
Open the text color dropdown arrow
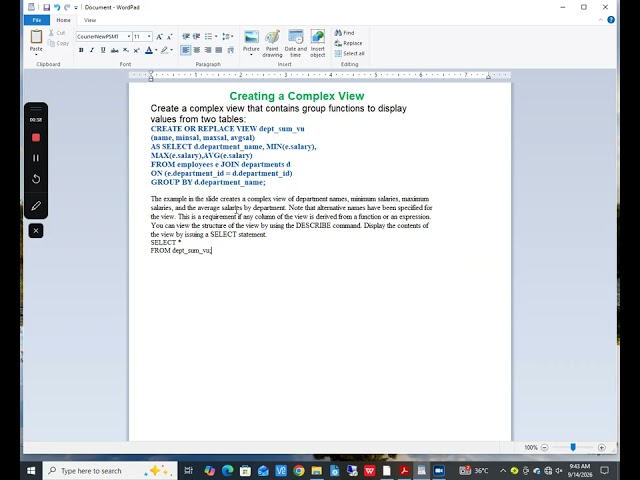click(x=156, y=50)
